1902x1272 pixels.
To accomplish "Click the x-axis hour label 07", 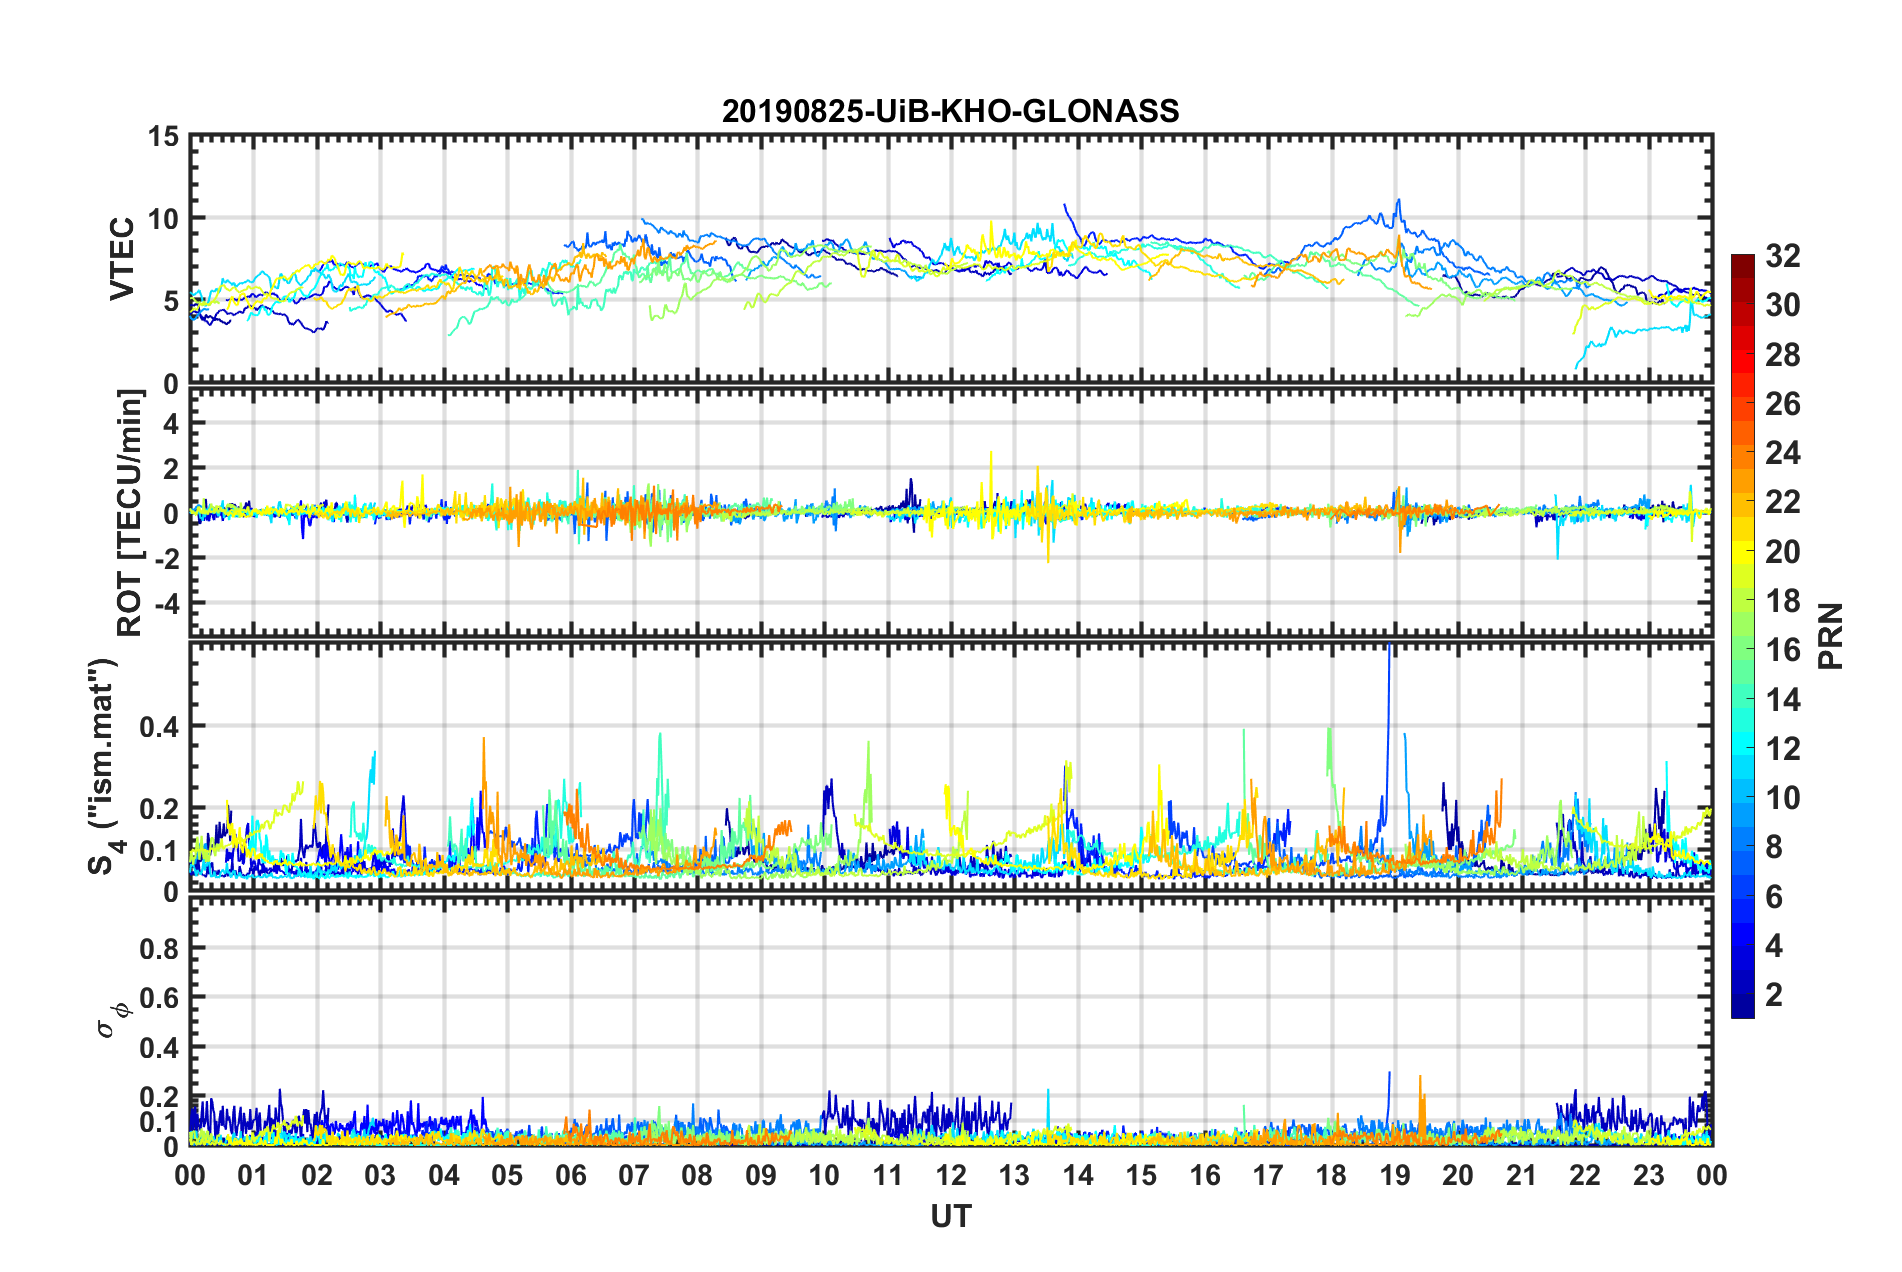I will (x=634, y=1176).
